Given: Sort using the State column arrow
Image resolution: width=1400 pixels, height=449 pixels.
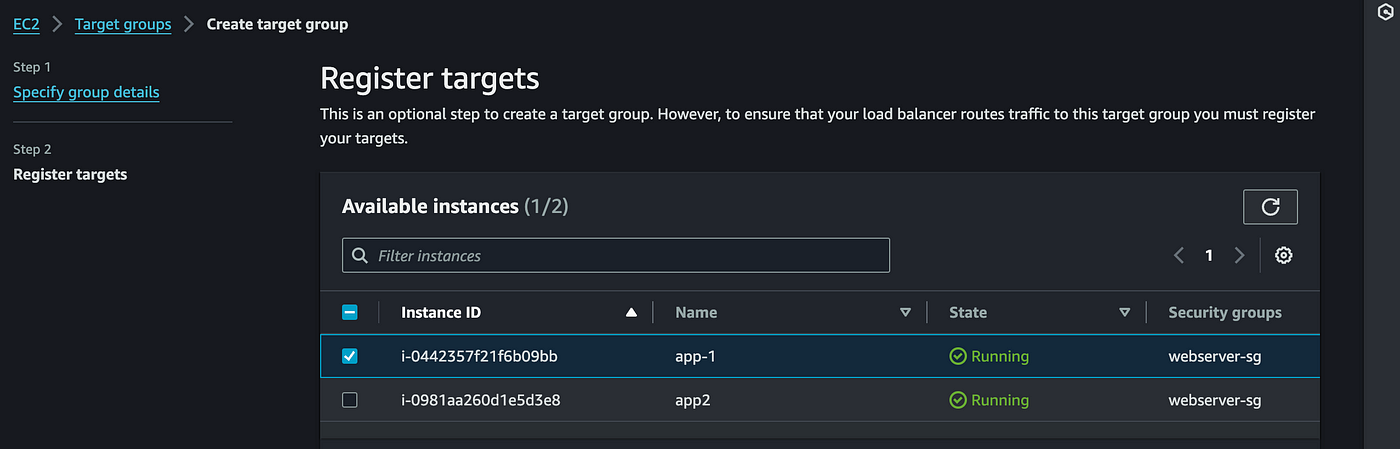Looking at the screenshot, I should click(x=1125, y=312).
